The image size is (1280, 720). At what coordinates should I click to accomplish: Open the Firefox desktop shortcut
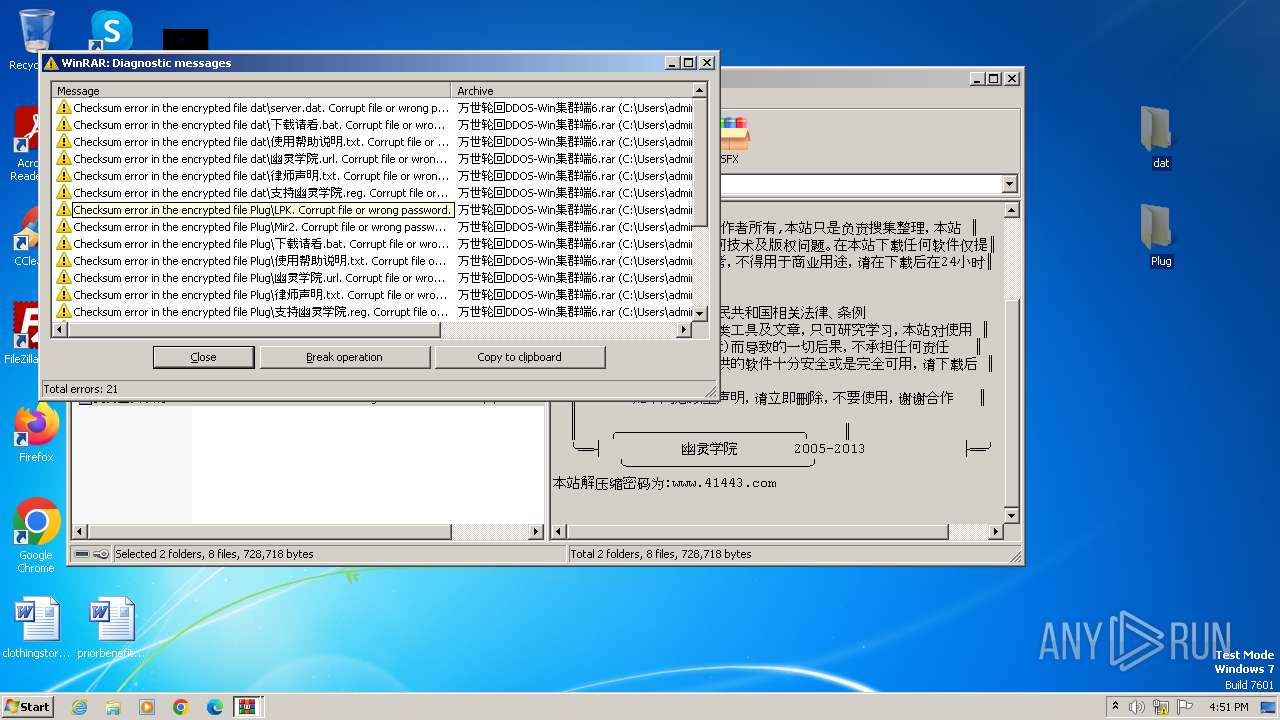(36, 433)
